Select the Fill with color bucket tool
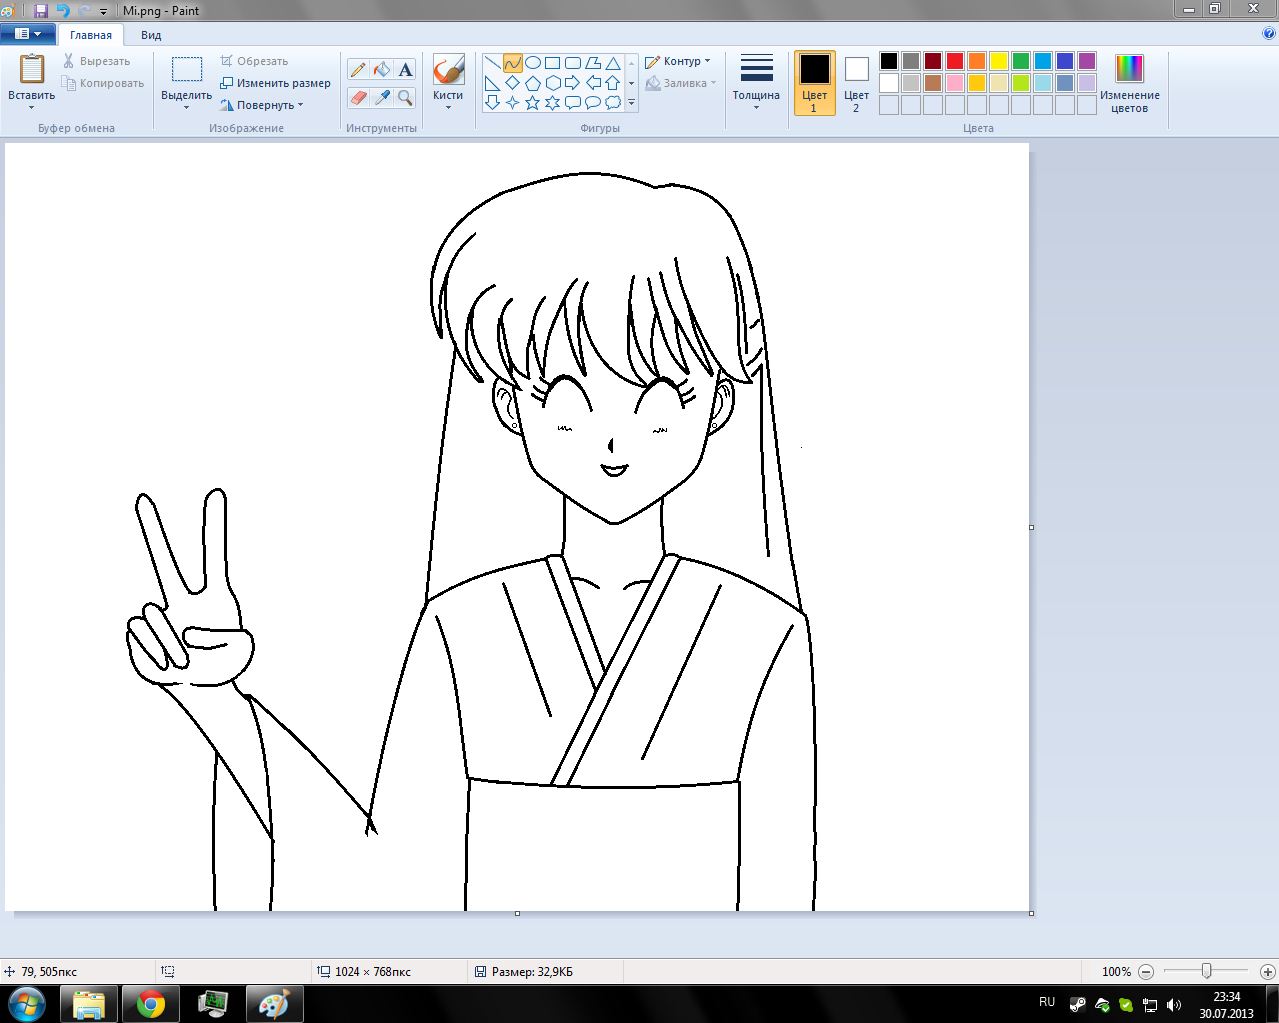 (381, 69)
